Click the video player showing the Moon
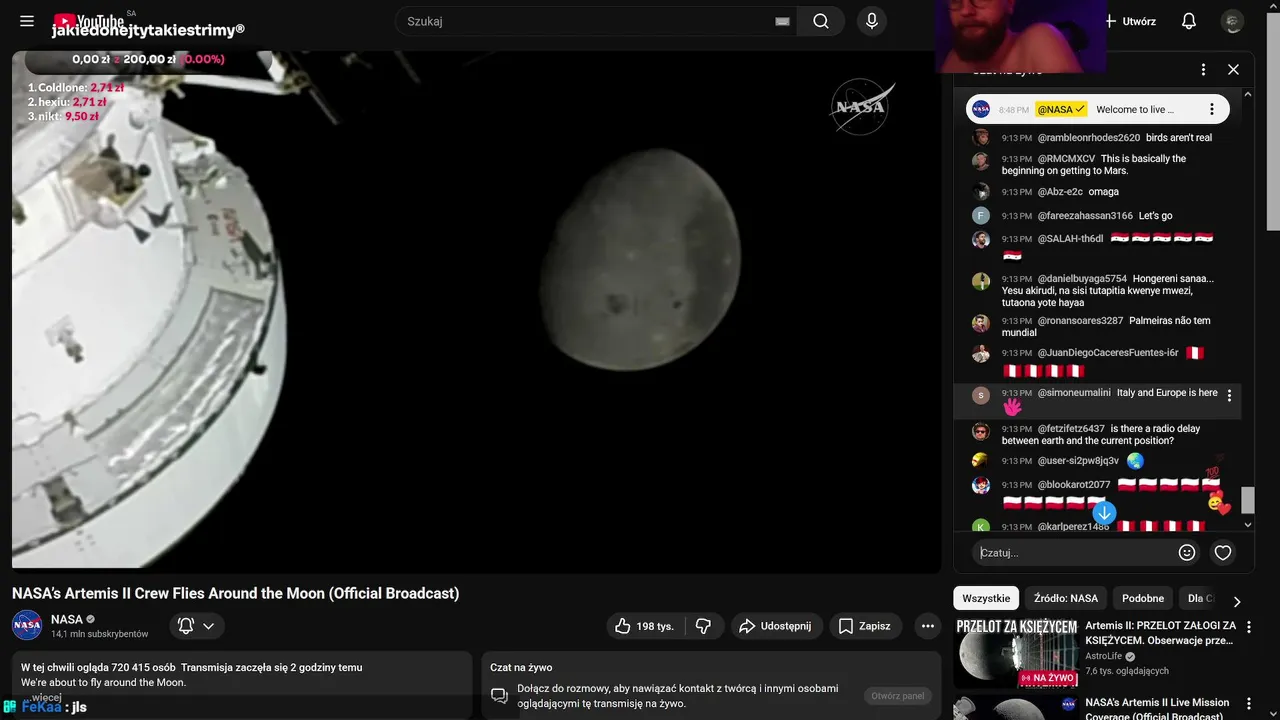 (476, 311)
